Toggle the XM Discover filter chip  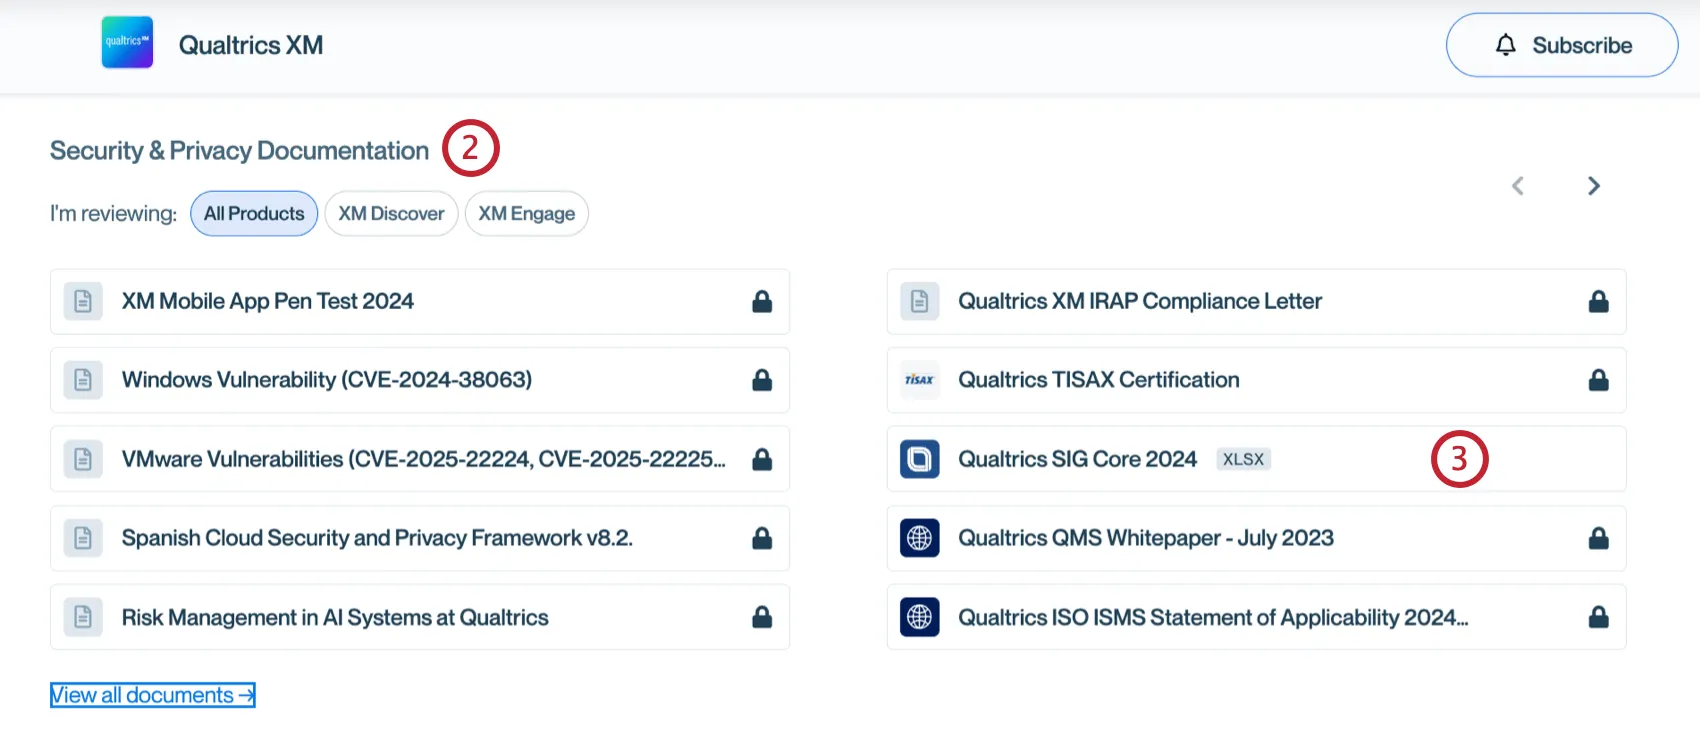391,214
